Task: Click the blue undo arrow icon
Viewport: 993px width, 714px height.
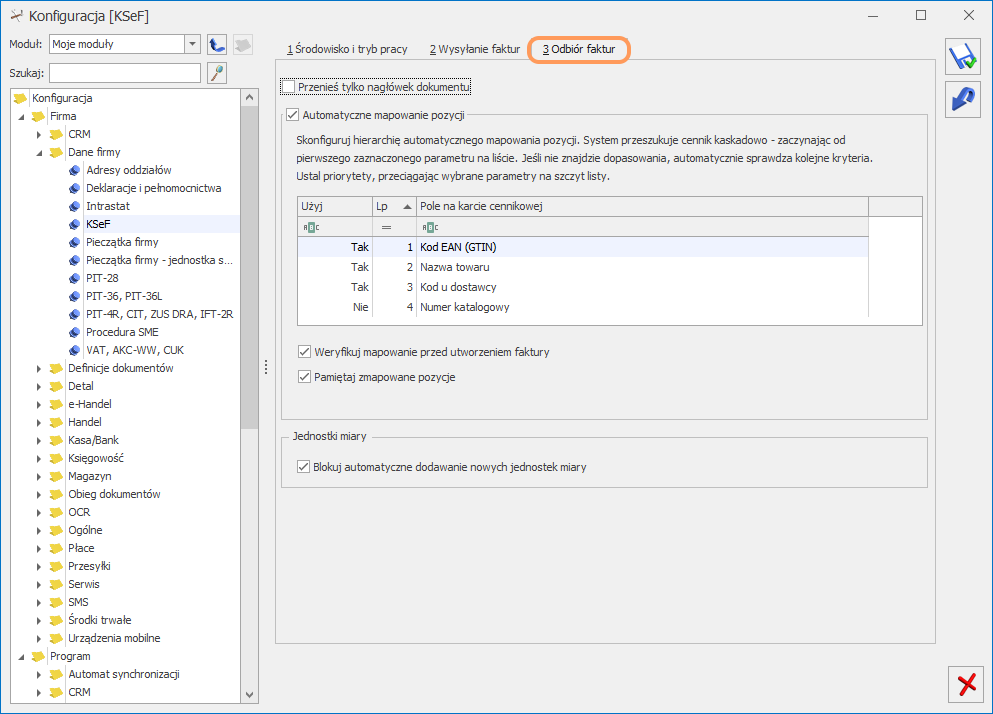Action: point(964,101)
